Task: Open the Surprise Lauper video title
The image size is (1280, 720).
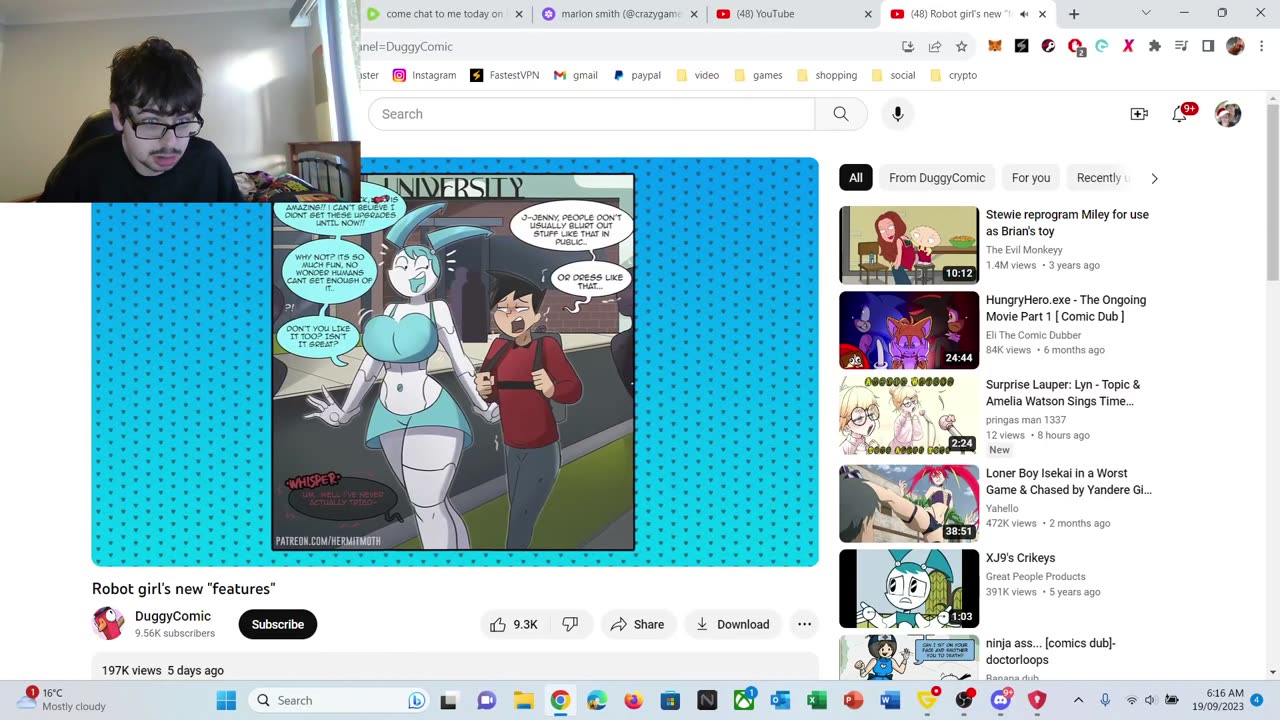Action: [x=1063, y=393]
